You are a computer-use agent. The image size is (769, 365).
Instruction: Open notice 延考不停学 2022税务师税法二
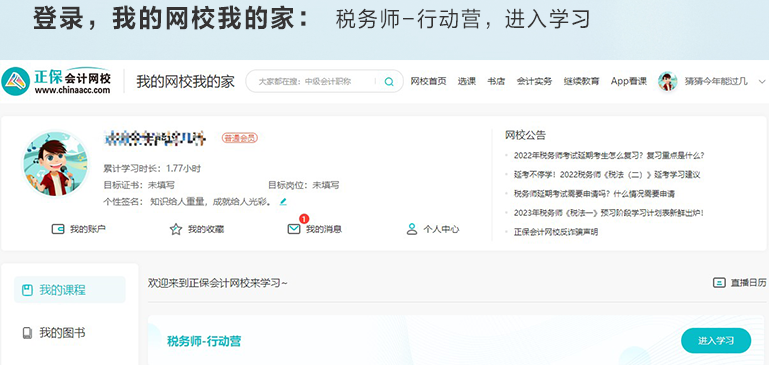click(x=607, y=175)
